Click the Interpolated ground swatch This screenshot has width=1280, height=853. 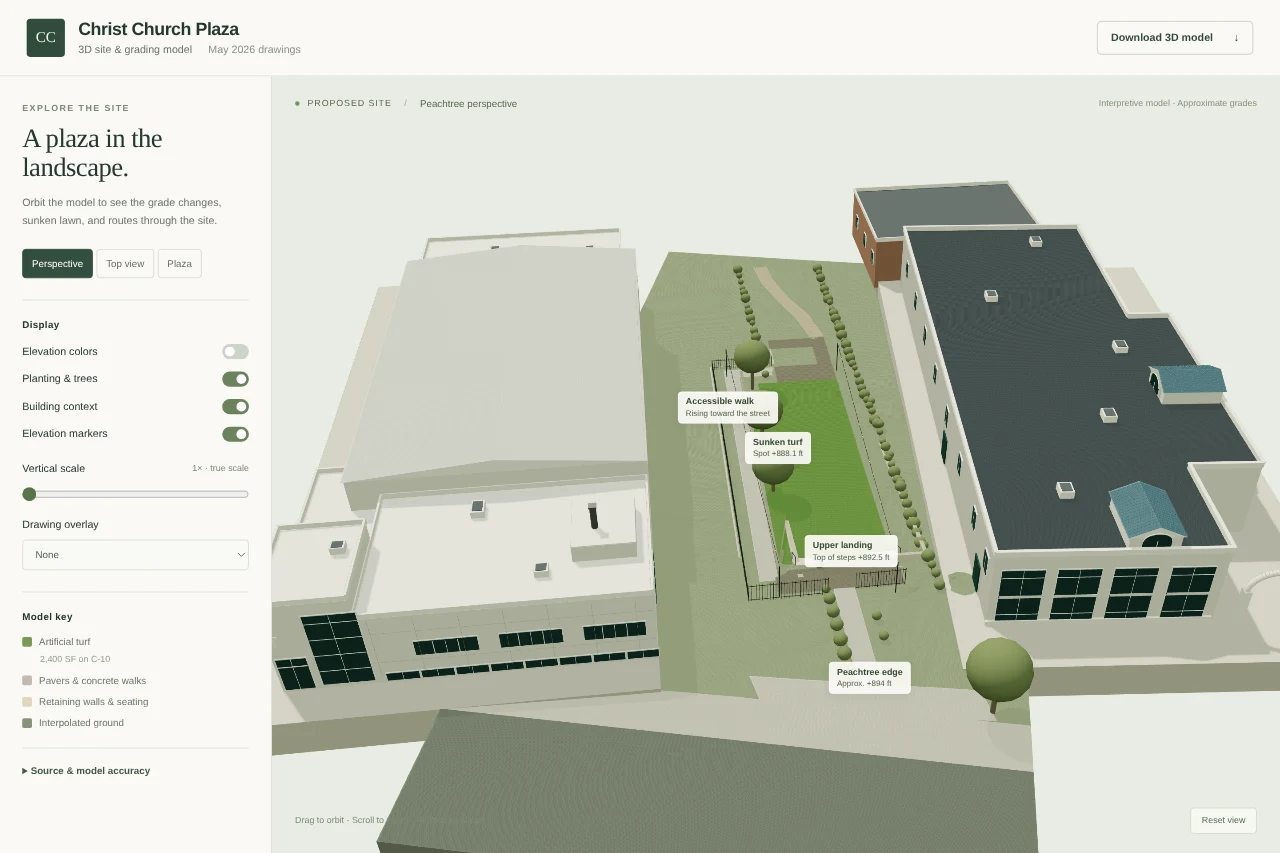[x=27, y=723]
